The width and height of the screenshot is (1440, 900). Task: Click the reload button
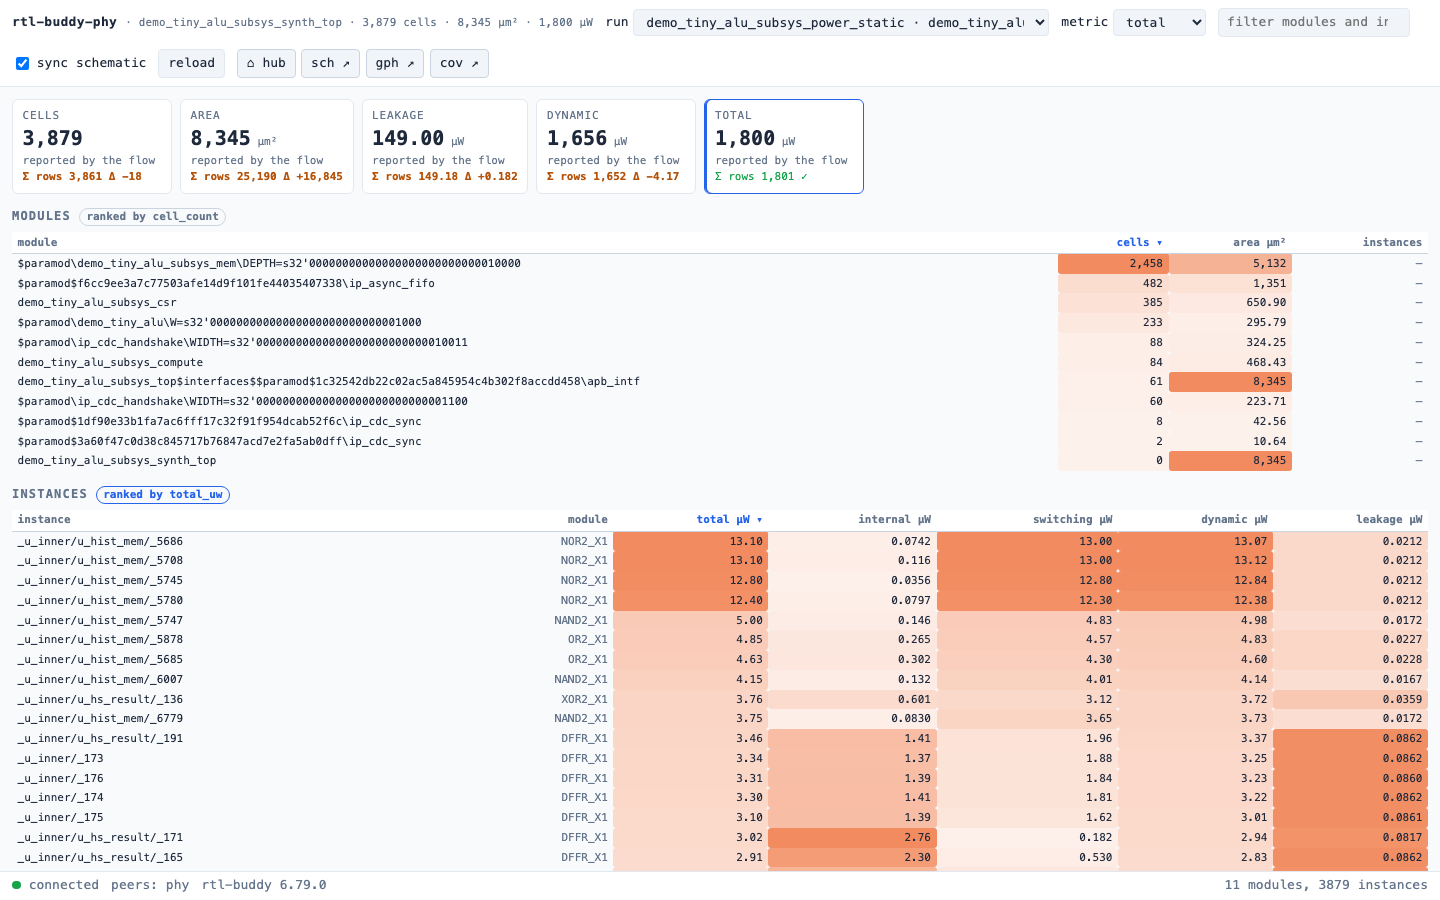(191, 63)
